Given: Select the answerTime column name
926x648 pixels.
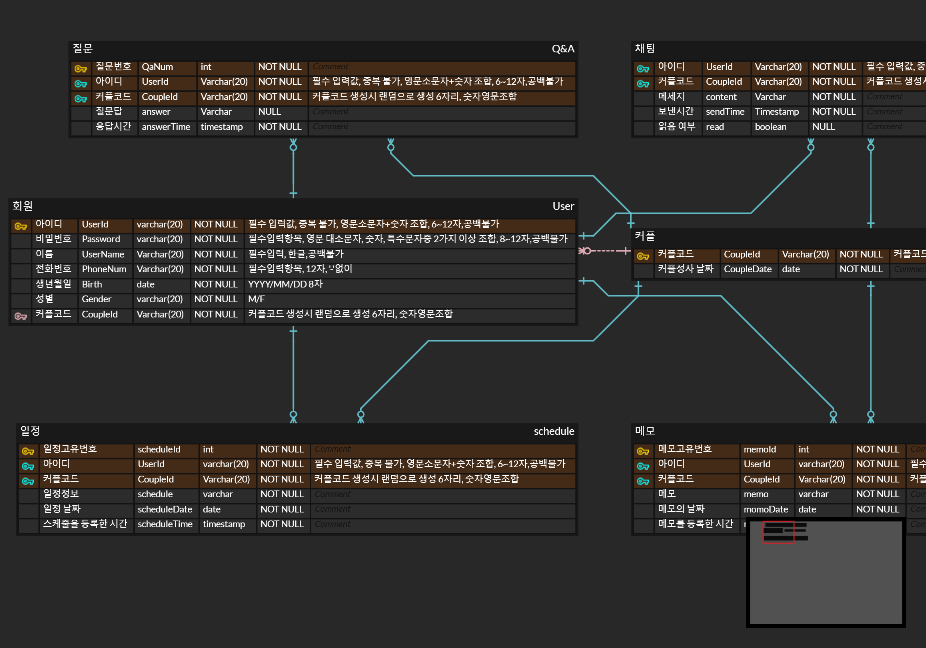Looking at the screenshot, I should (x=167, y=127).
